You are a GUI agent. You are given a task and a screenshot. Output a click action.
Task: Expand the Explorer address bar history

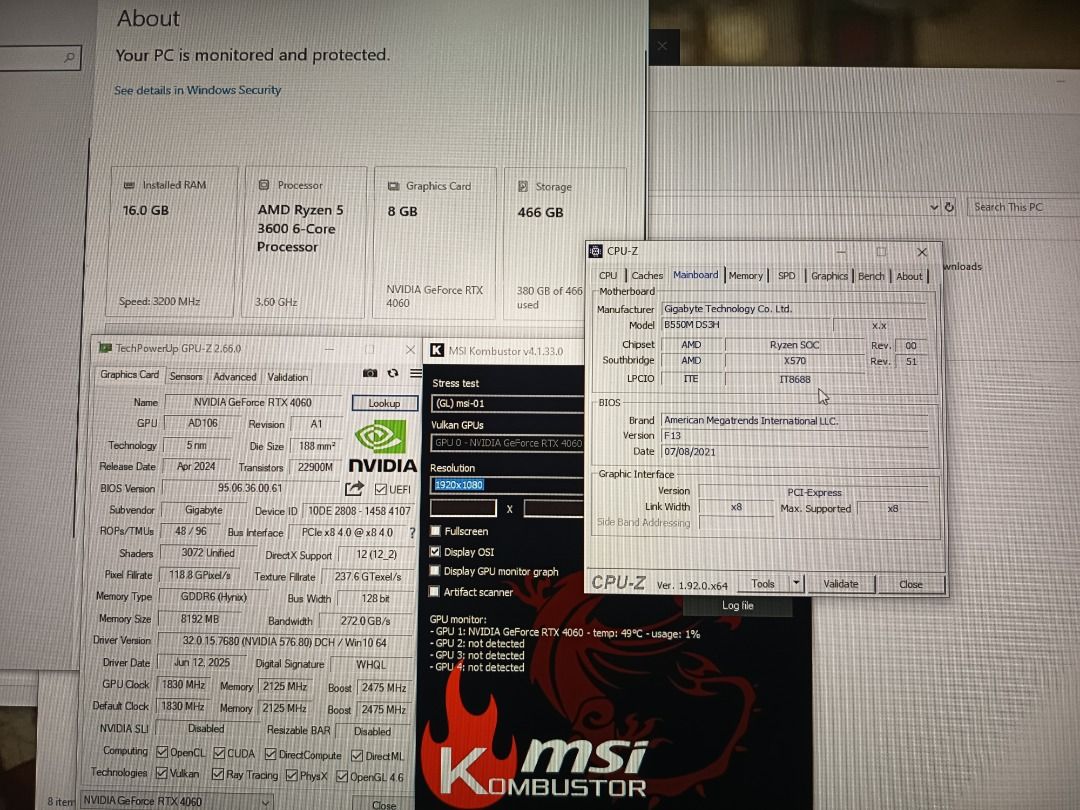pos(934,207)
